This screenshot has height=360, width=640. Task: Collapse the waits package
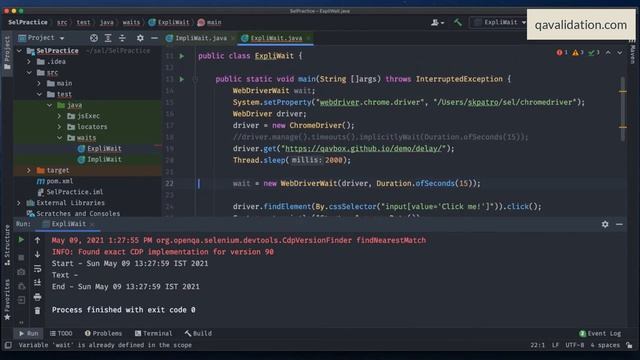pos(60,138)
